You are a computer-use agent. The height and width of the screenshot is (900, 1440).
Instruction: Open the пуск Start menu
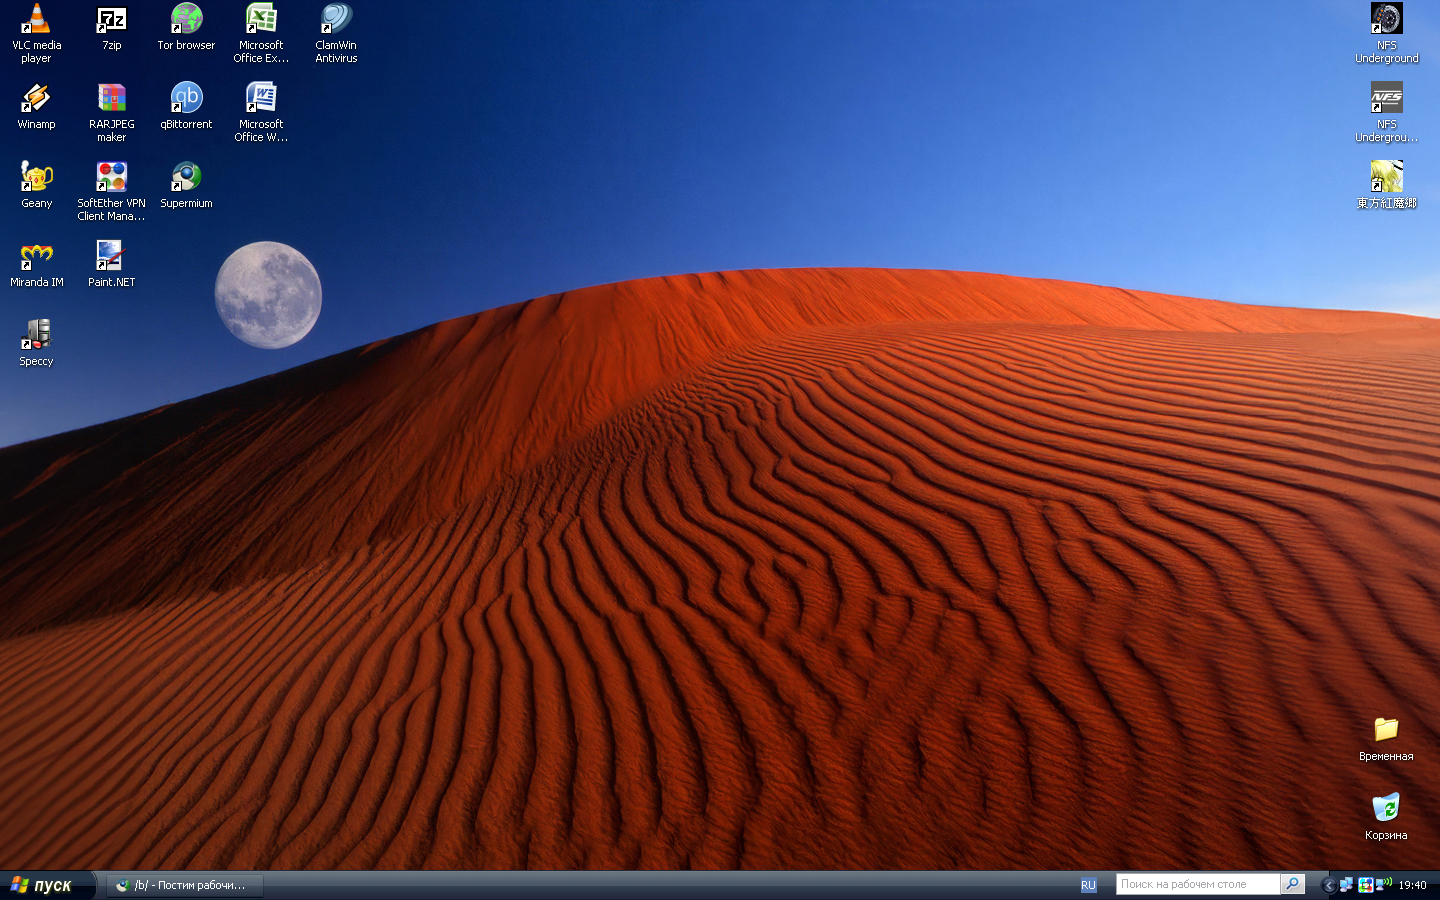tap(47, 885)
